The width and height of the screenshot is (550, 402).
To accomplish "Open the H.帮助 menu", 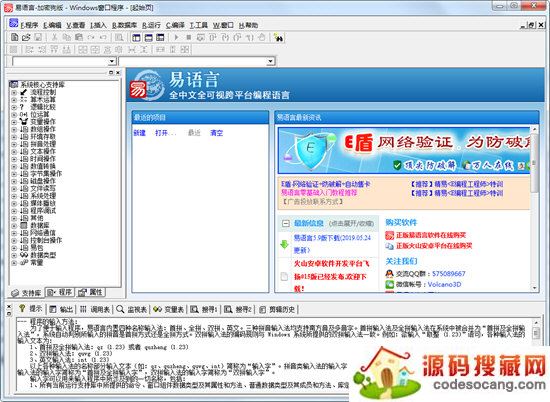I will pyautogui.click(x=248, y=25).
